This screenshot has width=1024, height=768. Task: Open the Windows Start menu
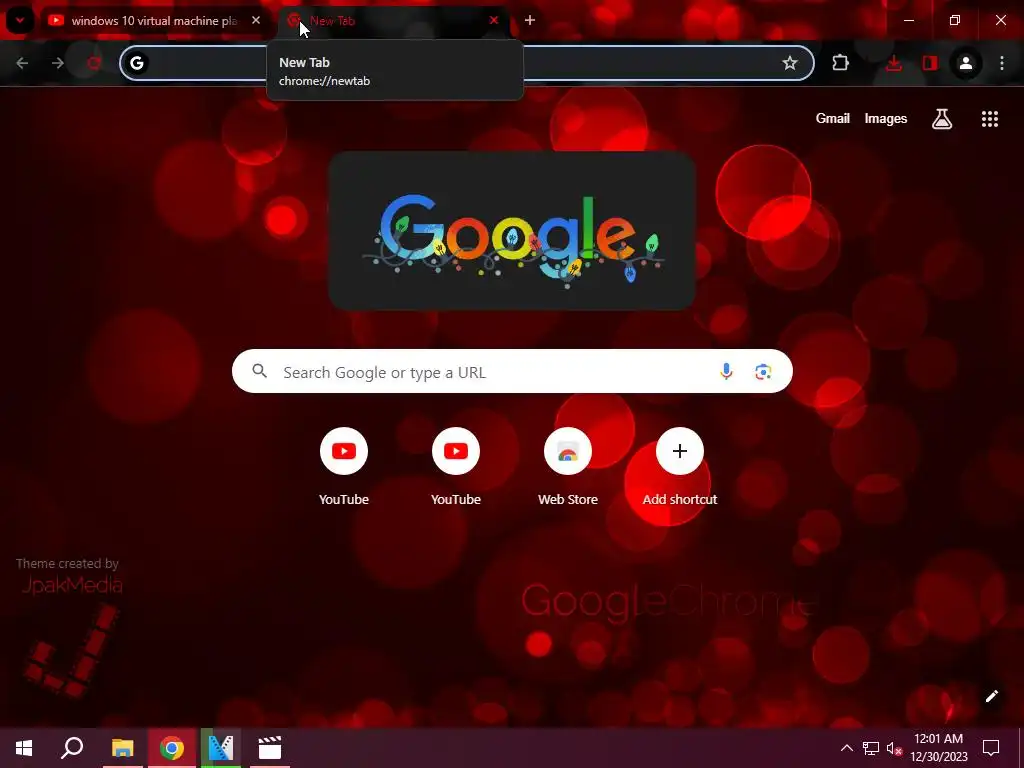pos(24,748)
